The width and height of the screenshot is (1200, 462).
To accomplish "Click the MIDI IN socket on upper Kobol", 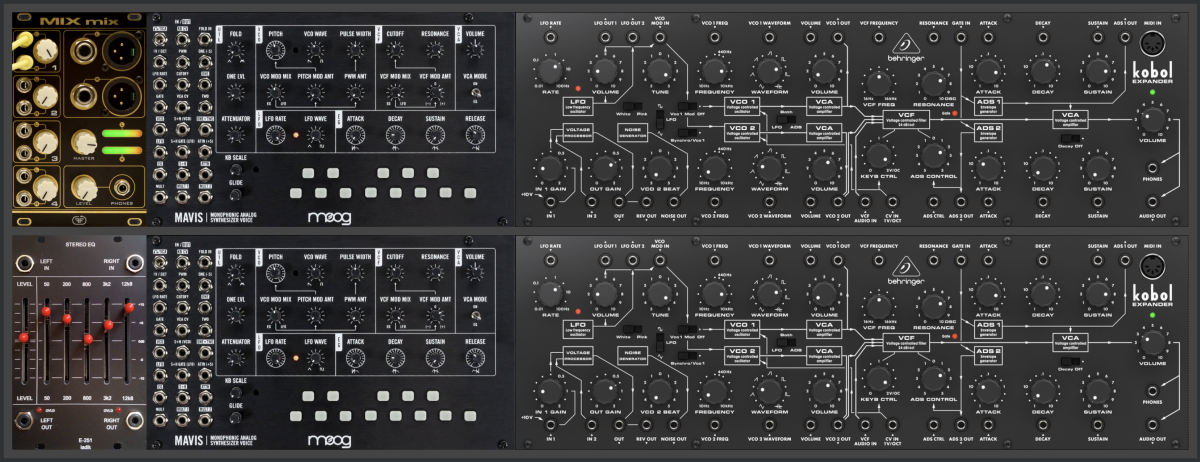I will pos(1154,45).
